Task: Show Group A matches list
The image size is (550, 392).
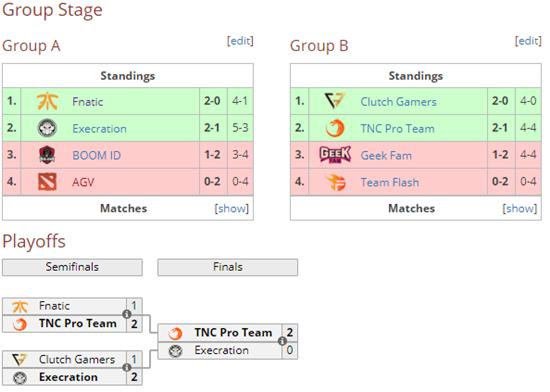Action: [x=232, y=208]
